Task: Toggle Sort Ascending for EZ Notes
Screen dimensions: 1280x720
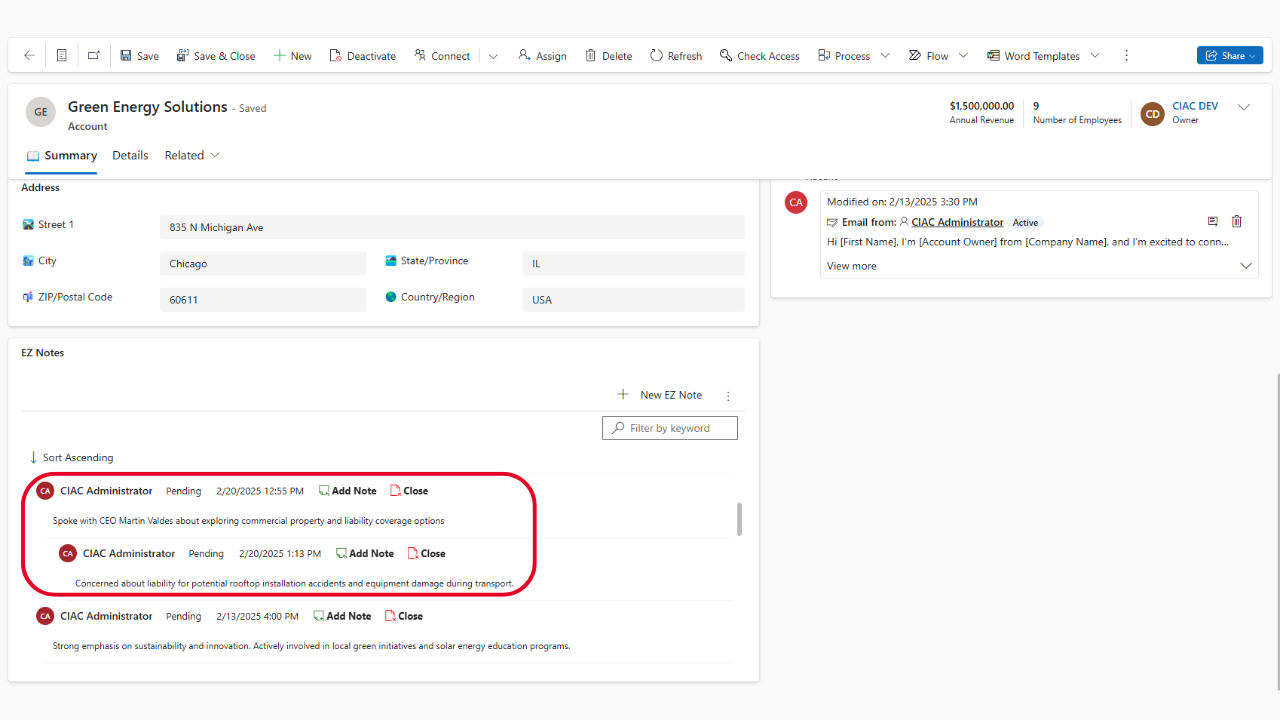Action: pos(71,458)
